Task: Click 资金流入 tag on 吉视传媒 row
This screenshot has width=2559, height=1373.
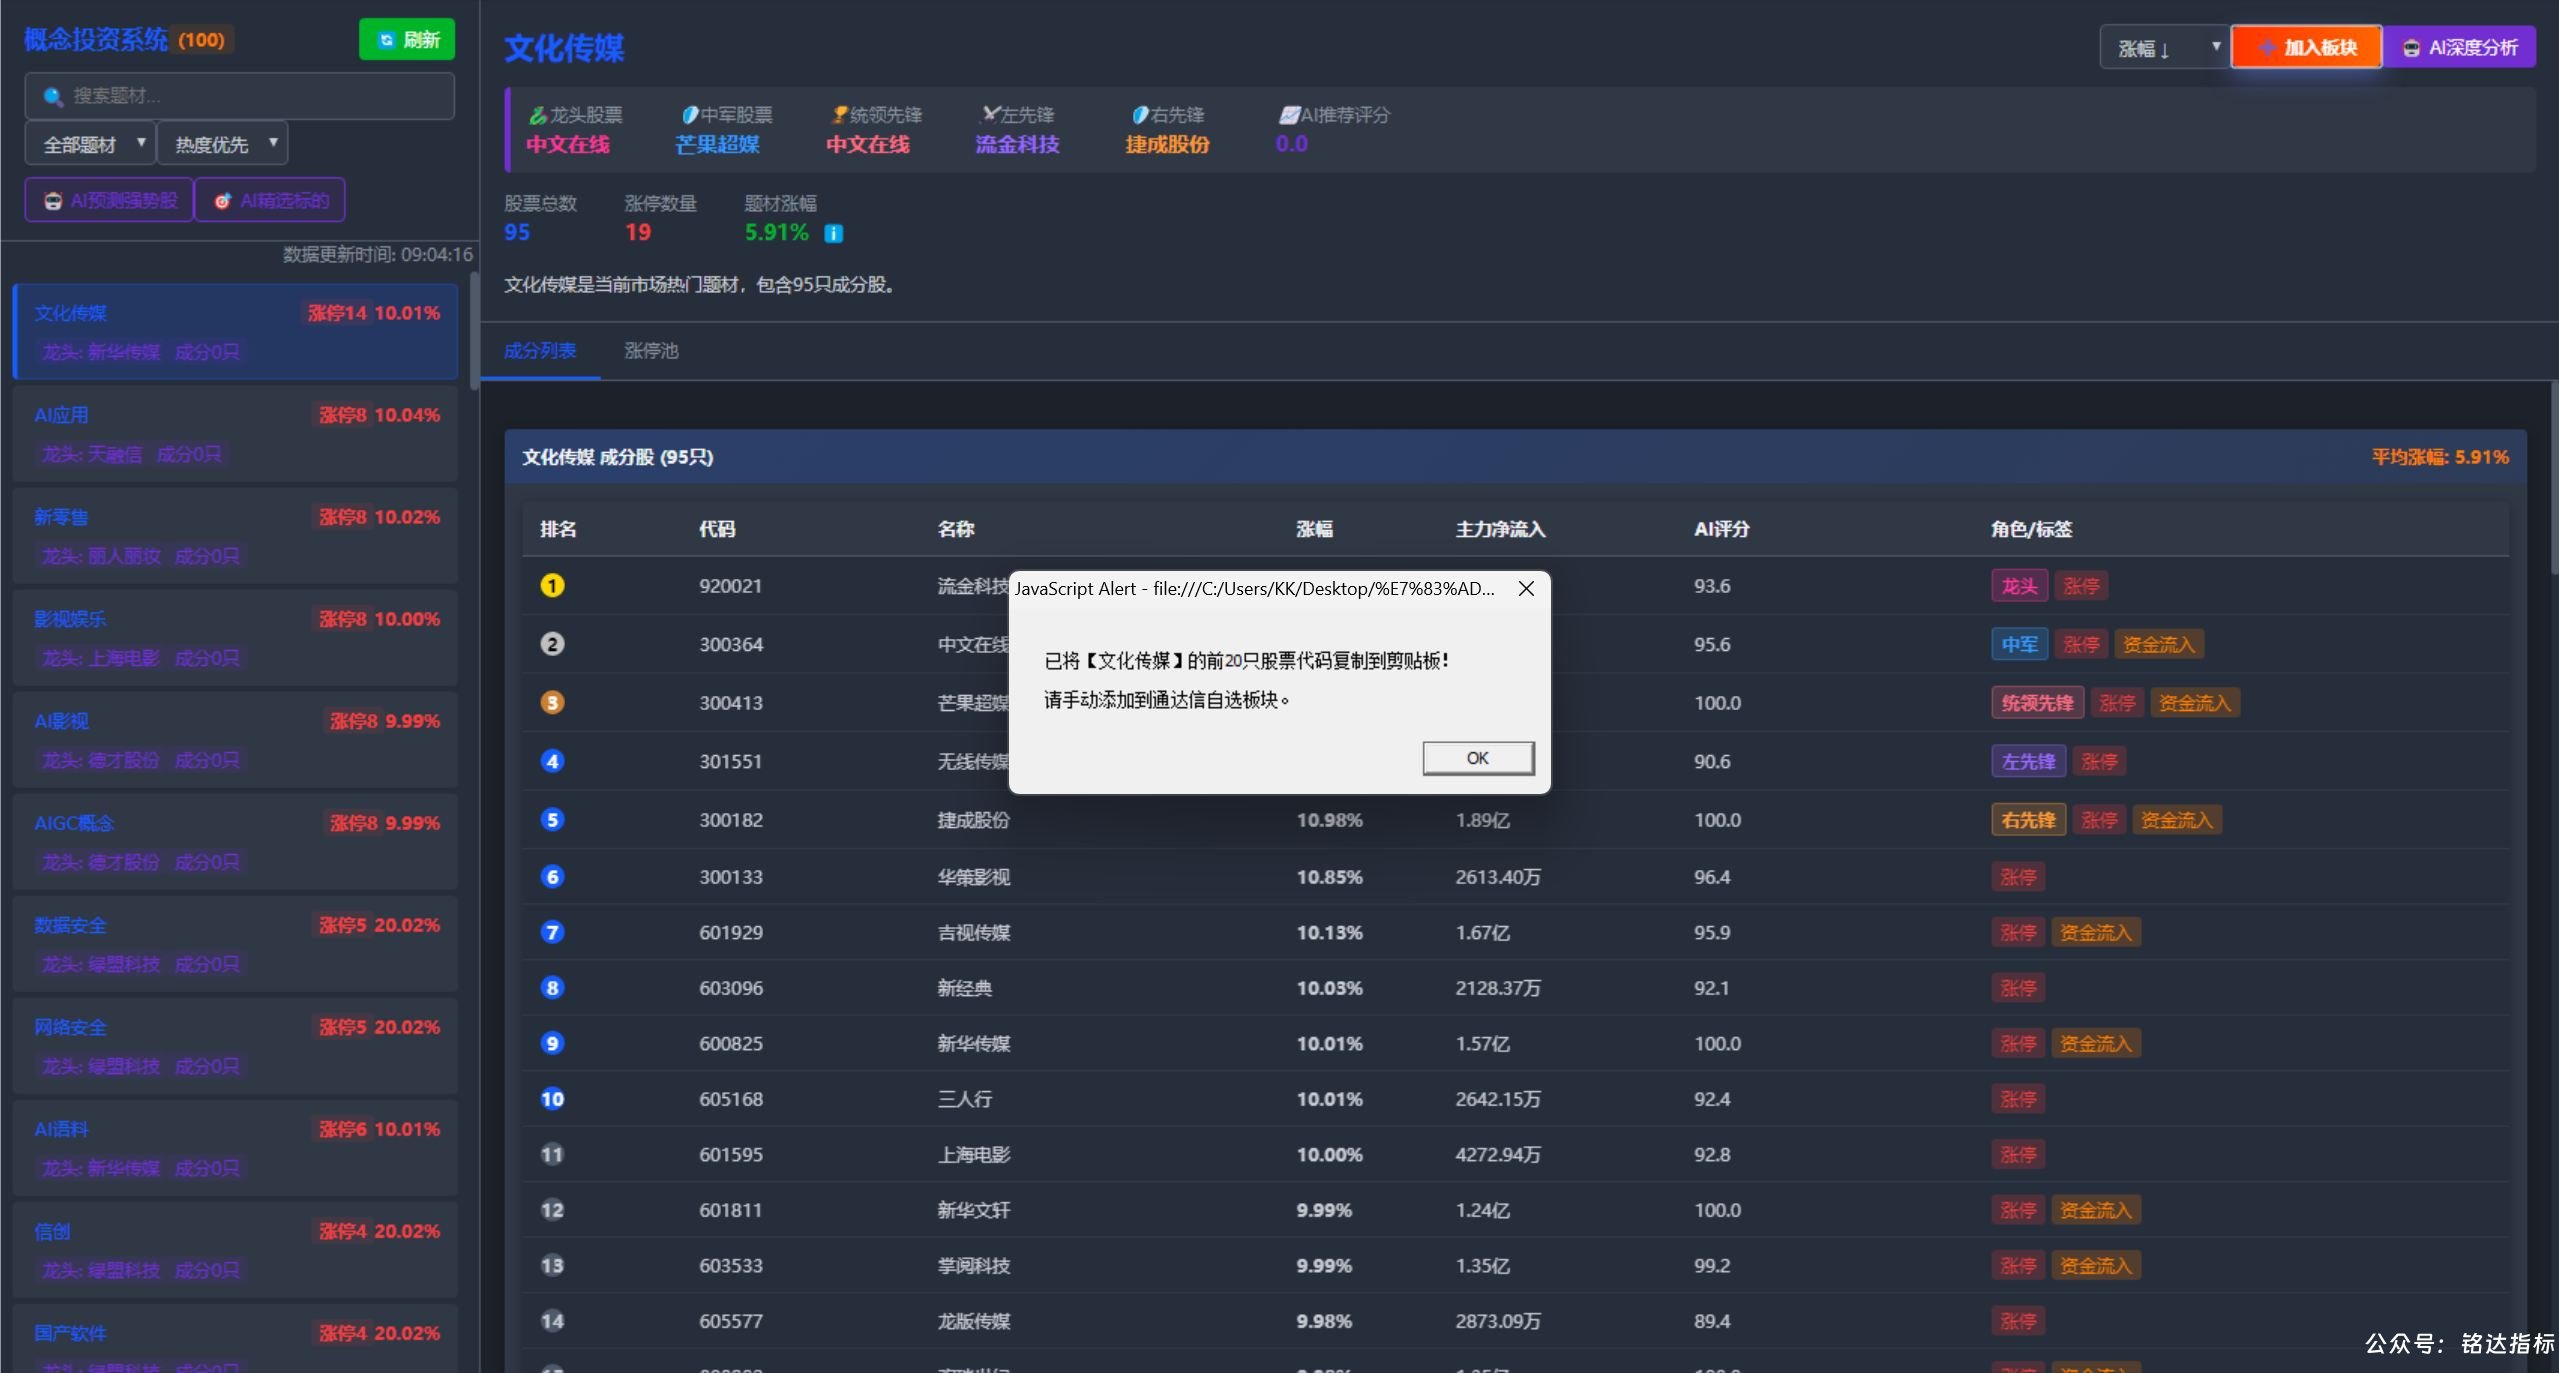Action: (2095, 933)
